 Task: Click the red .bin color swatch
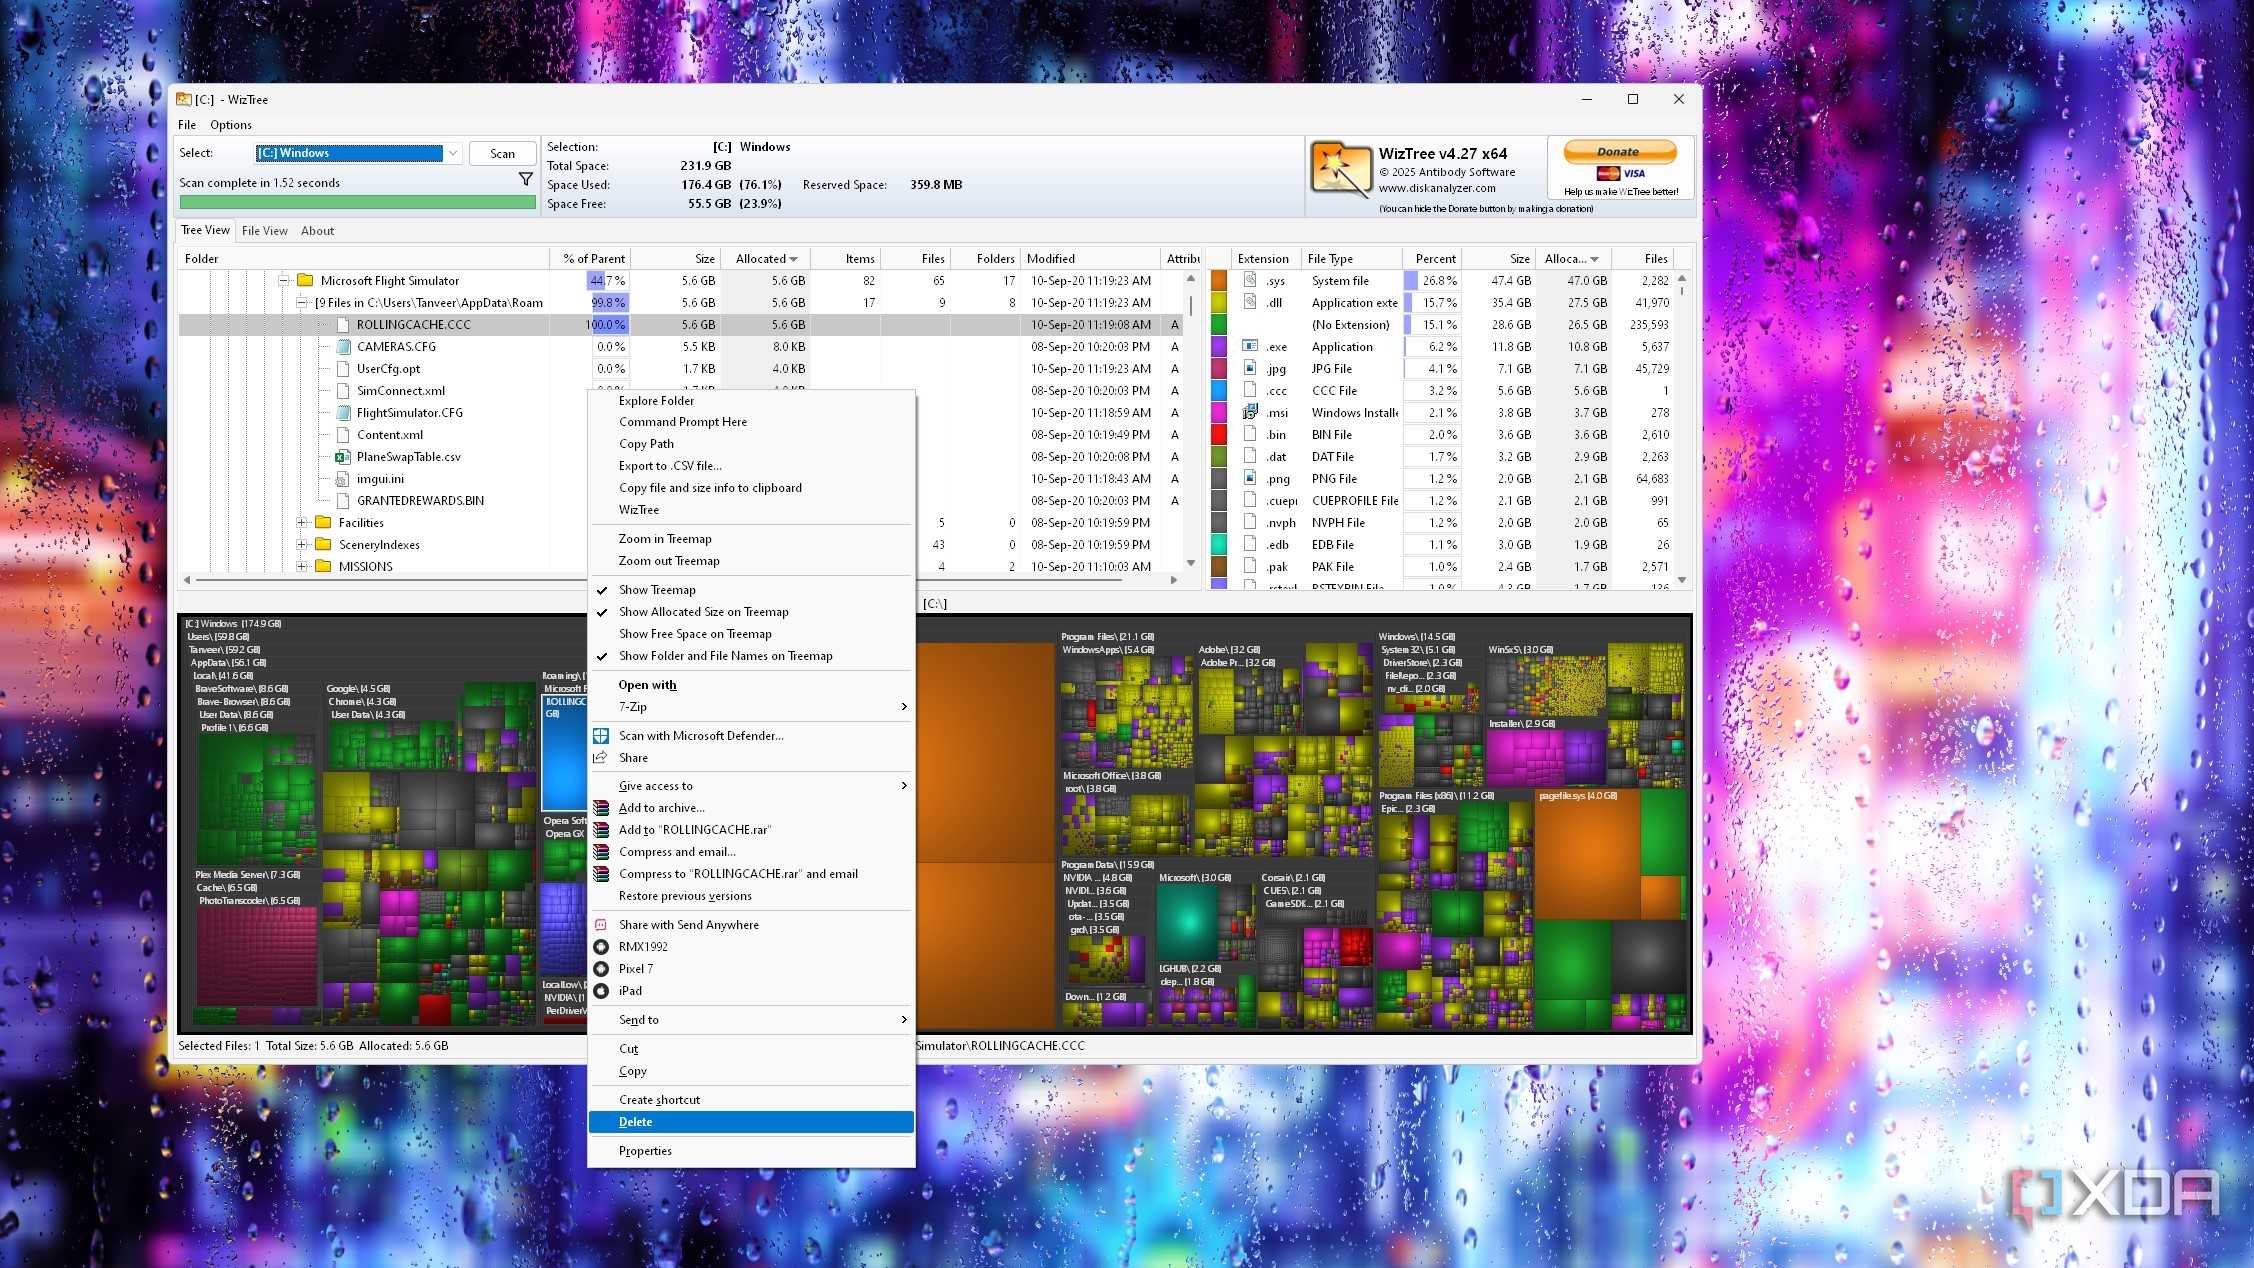(x=1219, y=435)
